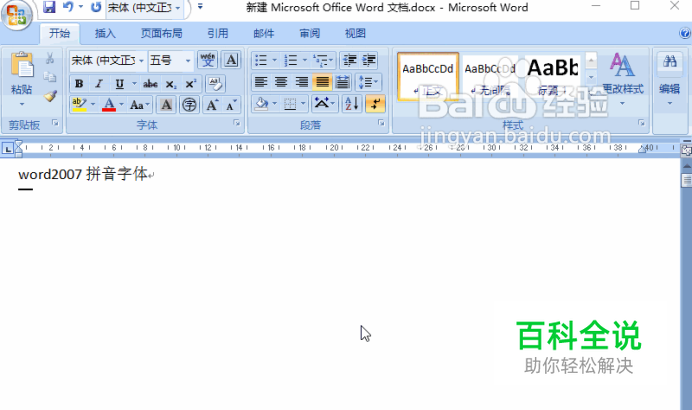Screen dimensions: 692x410
Task: Open the 编辑 (Editing) group menu
Action: tap(669, 79)
